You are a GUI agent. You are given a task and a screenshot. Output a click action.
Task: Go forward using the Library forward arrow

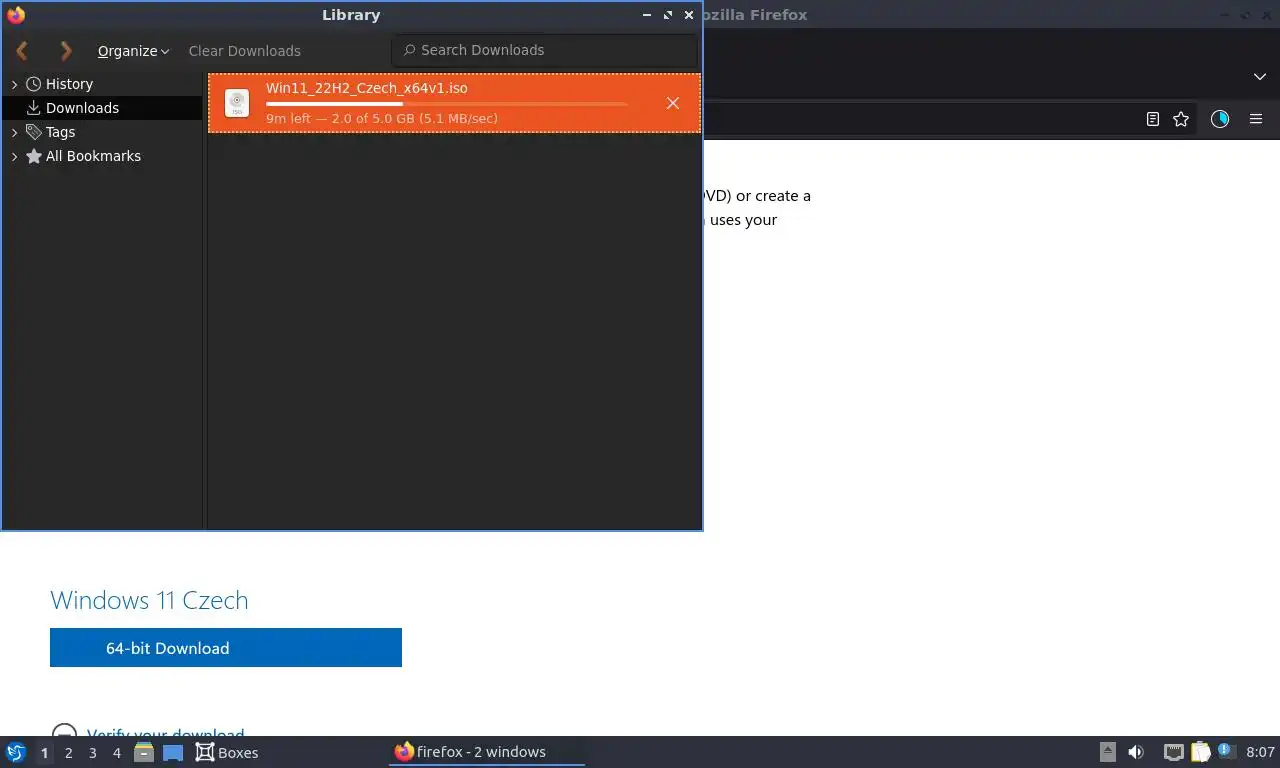pyautogui.click(x=66, y=50)
